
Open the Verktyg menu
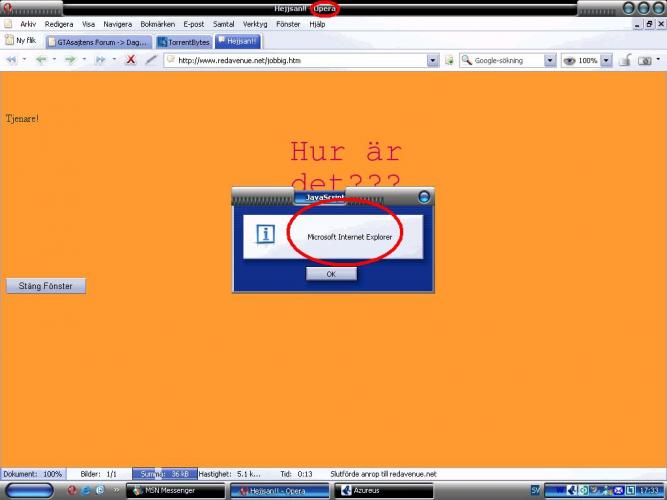coord(255,24)
